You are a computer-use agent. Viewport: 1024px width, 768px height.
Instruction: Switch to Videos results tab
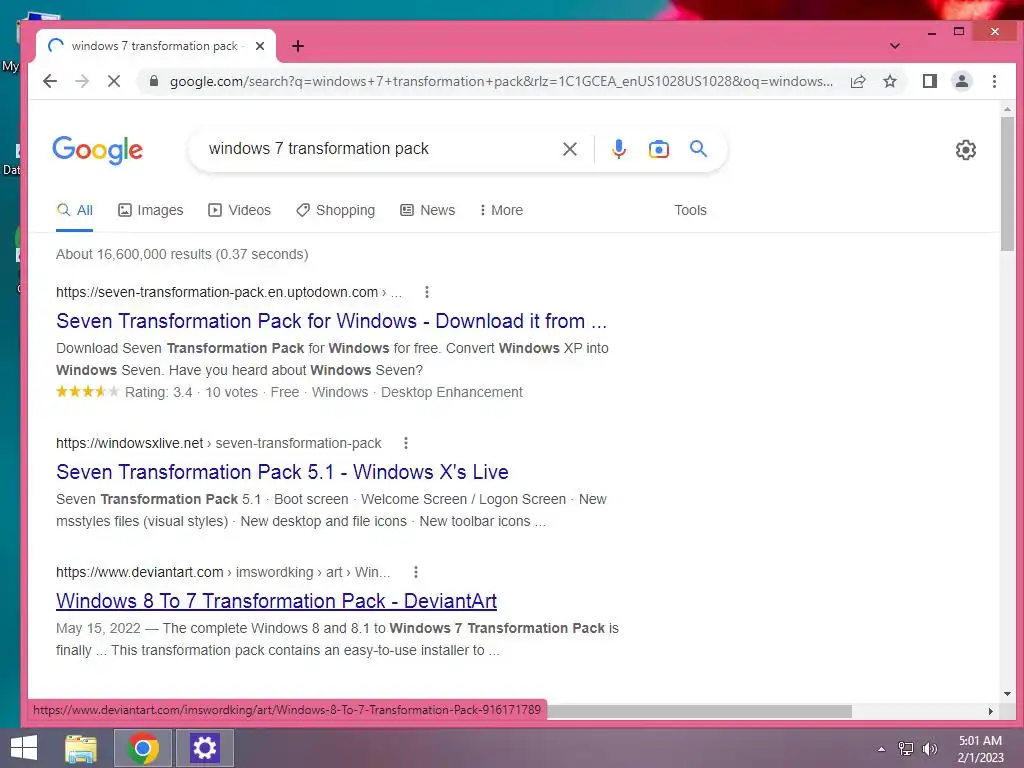[239, 210]
